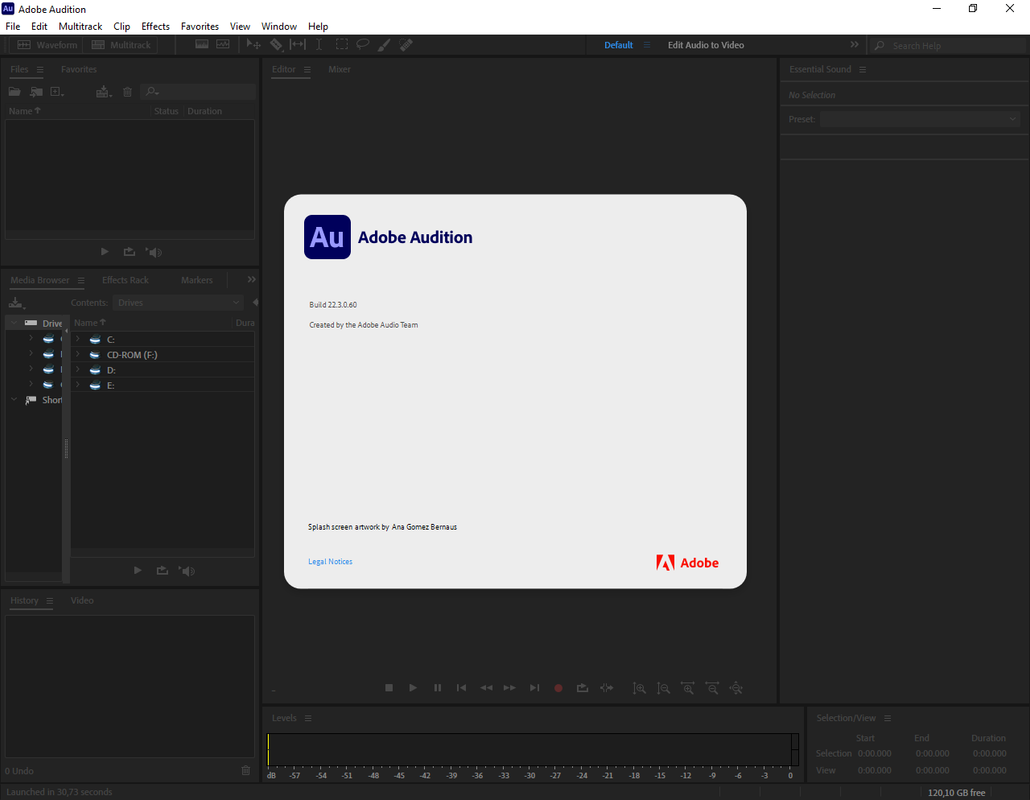Toggle Loop Playback in Media Browser
The height and width of the screenshot is (800, 1030).
(x=162, y=570)
